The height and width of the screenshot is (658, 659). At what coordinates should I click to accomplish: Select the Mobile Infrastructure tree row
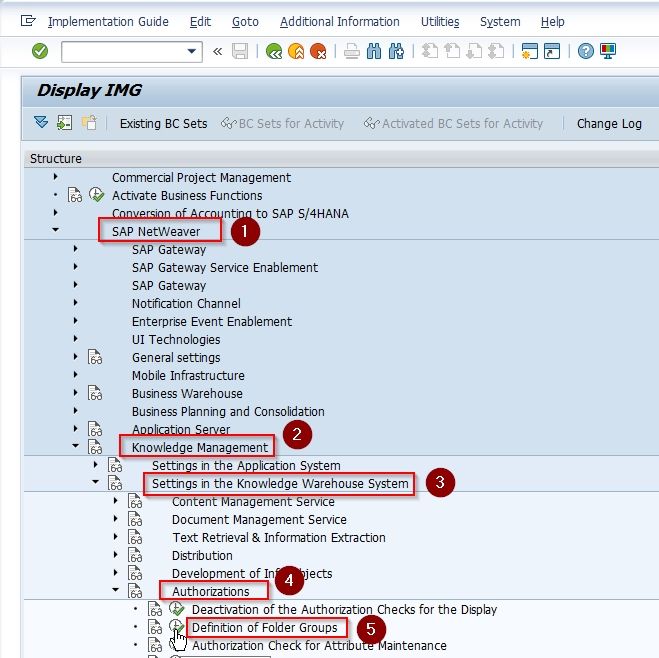[188, 375]
